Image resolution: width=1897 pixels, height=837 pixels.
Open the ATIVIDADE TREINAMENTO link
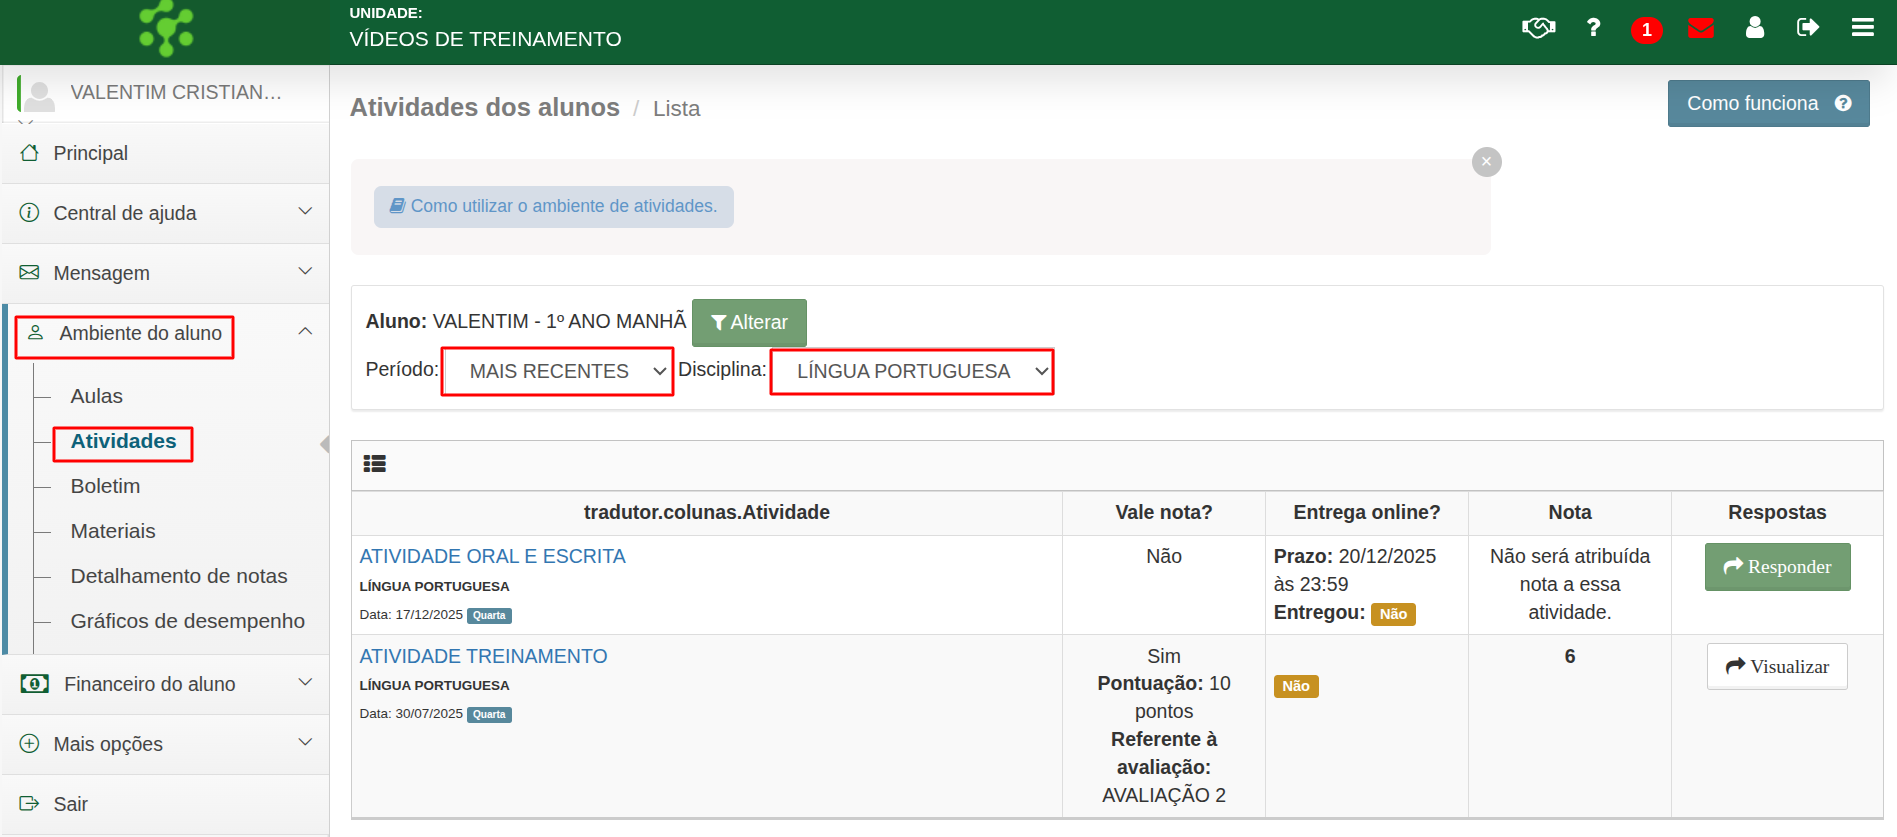[483, 656]
